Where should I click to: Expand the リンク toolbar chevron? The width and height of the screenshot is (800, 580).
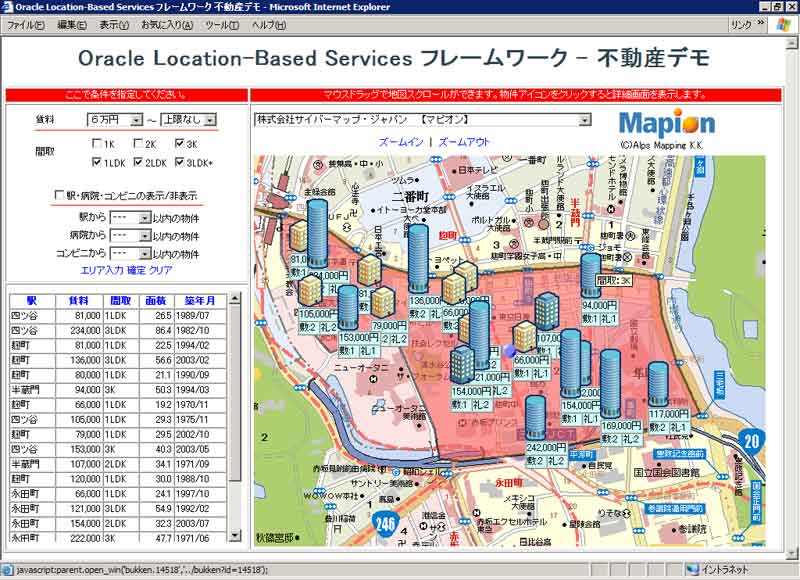[x=761, y=23]
